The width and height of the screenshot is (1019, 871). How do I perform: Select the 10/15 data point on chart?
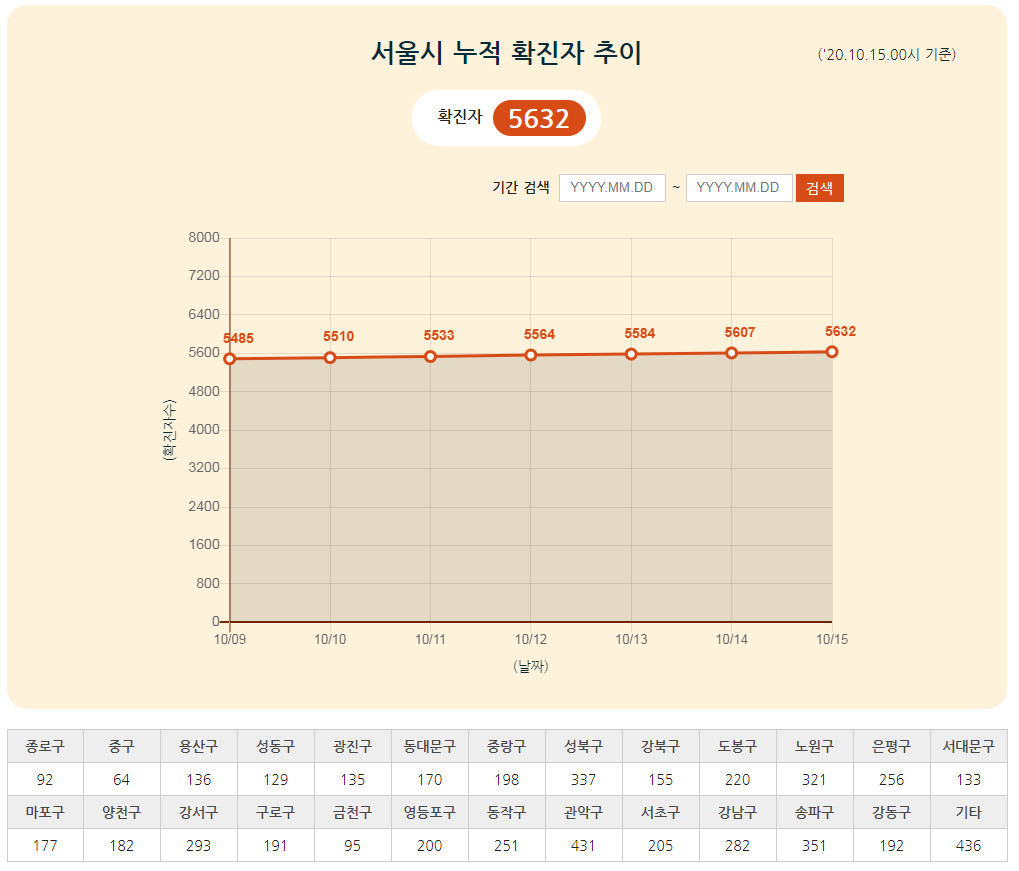[832, 352]
